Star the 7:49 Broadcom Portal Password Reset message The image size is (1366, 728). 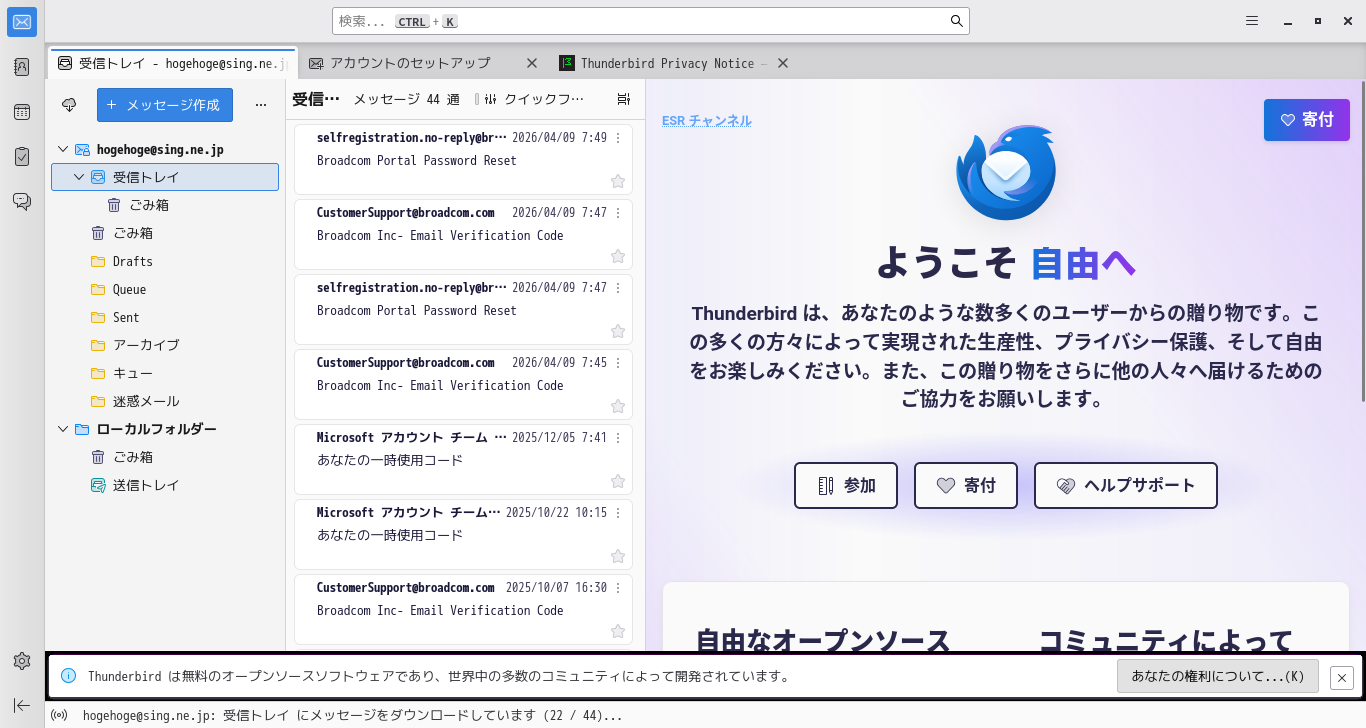618,181
